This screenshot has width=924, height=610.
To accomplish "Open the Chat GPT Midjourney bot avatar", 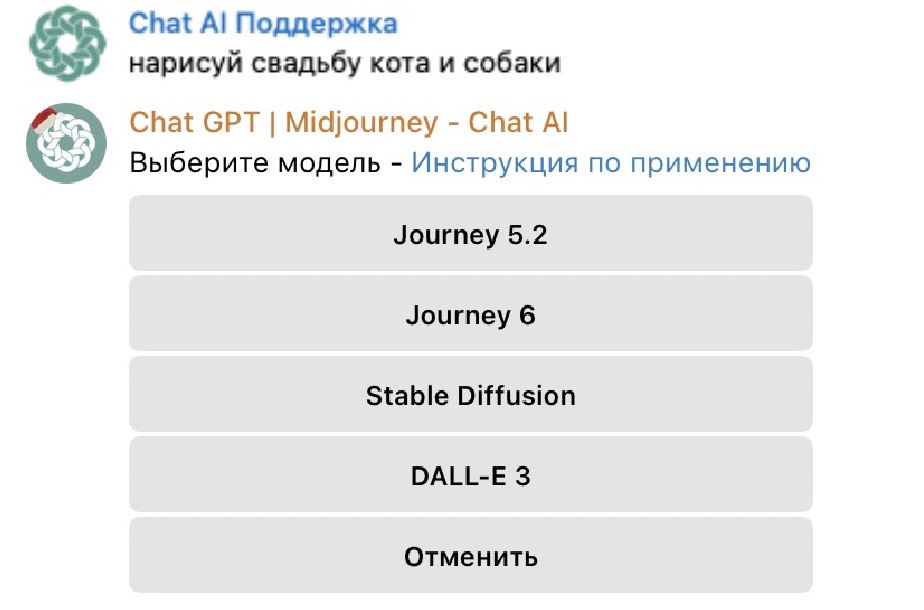I will click(66, 143).
